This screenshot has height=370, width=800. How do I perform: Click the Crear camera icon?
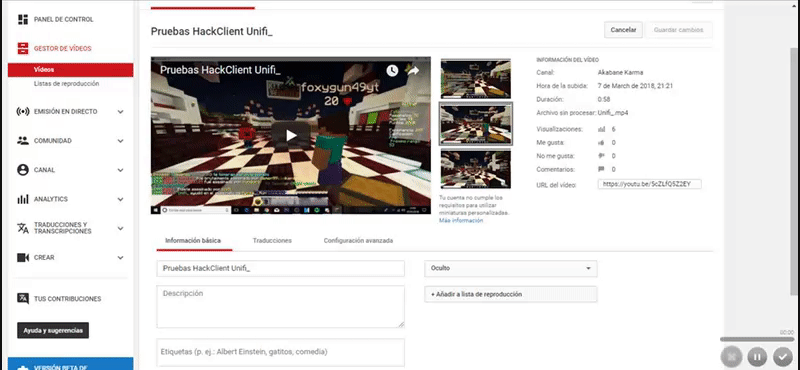click(22, 258)
